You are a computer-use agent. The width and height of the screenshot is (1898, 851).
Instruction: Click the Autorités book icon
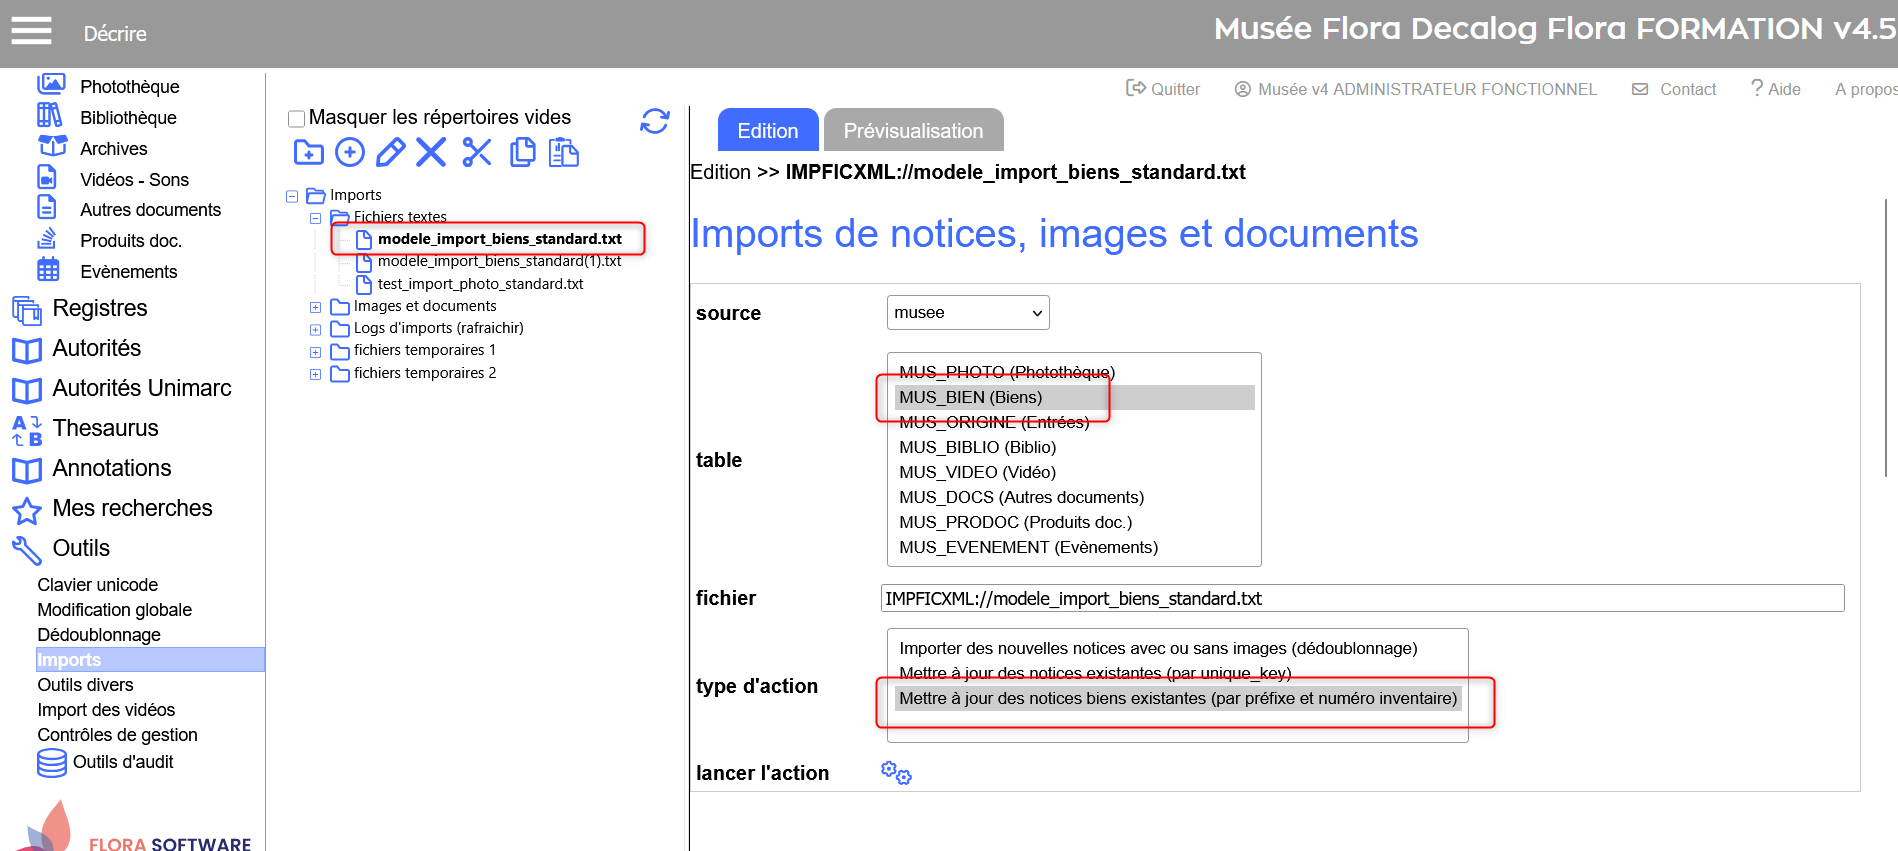coord(27,350)
